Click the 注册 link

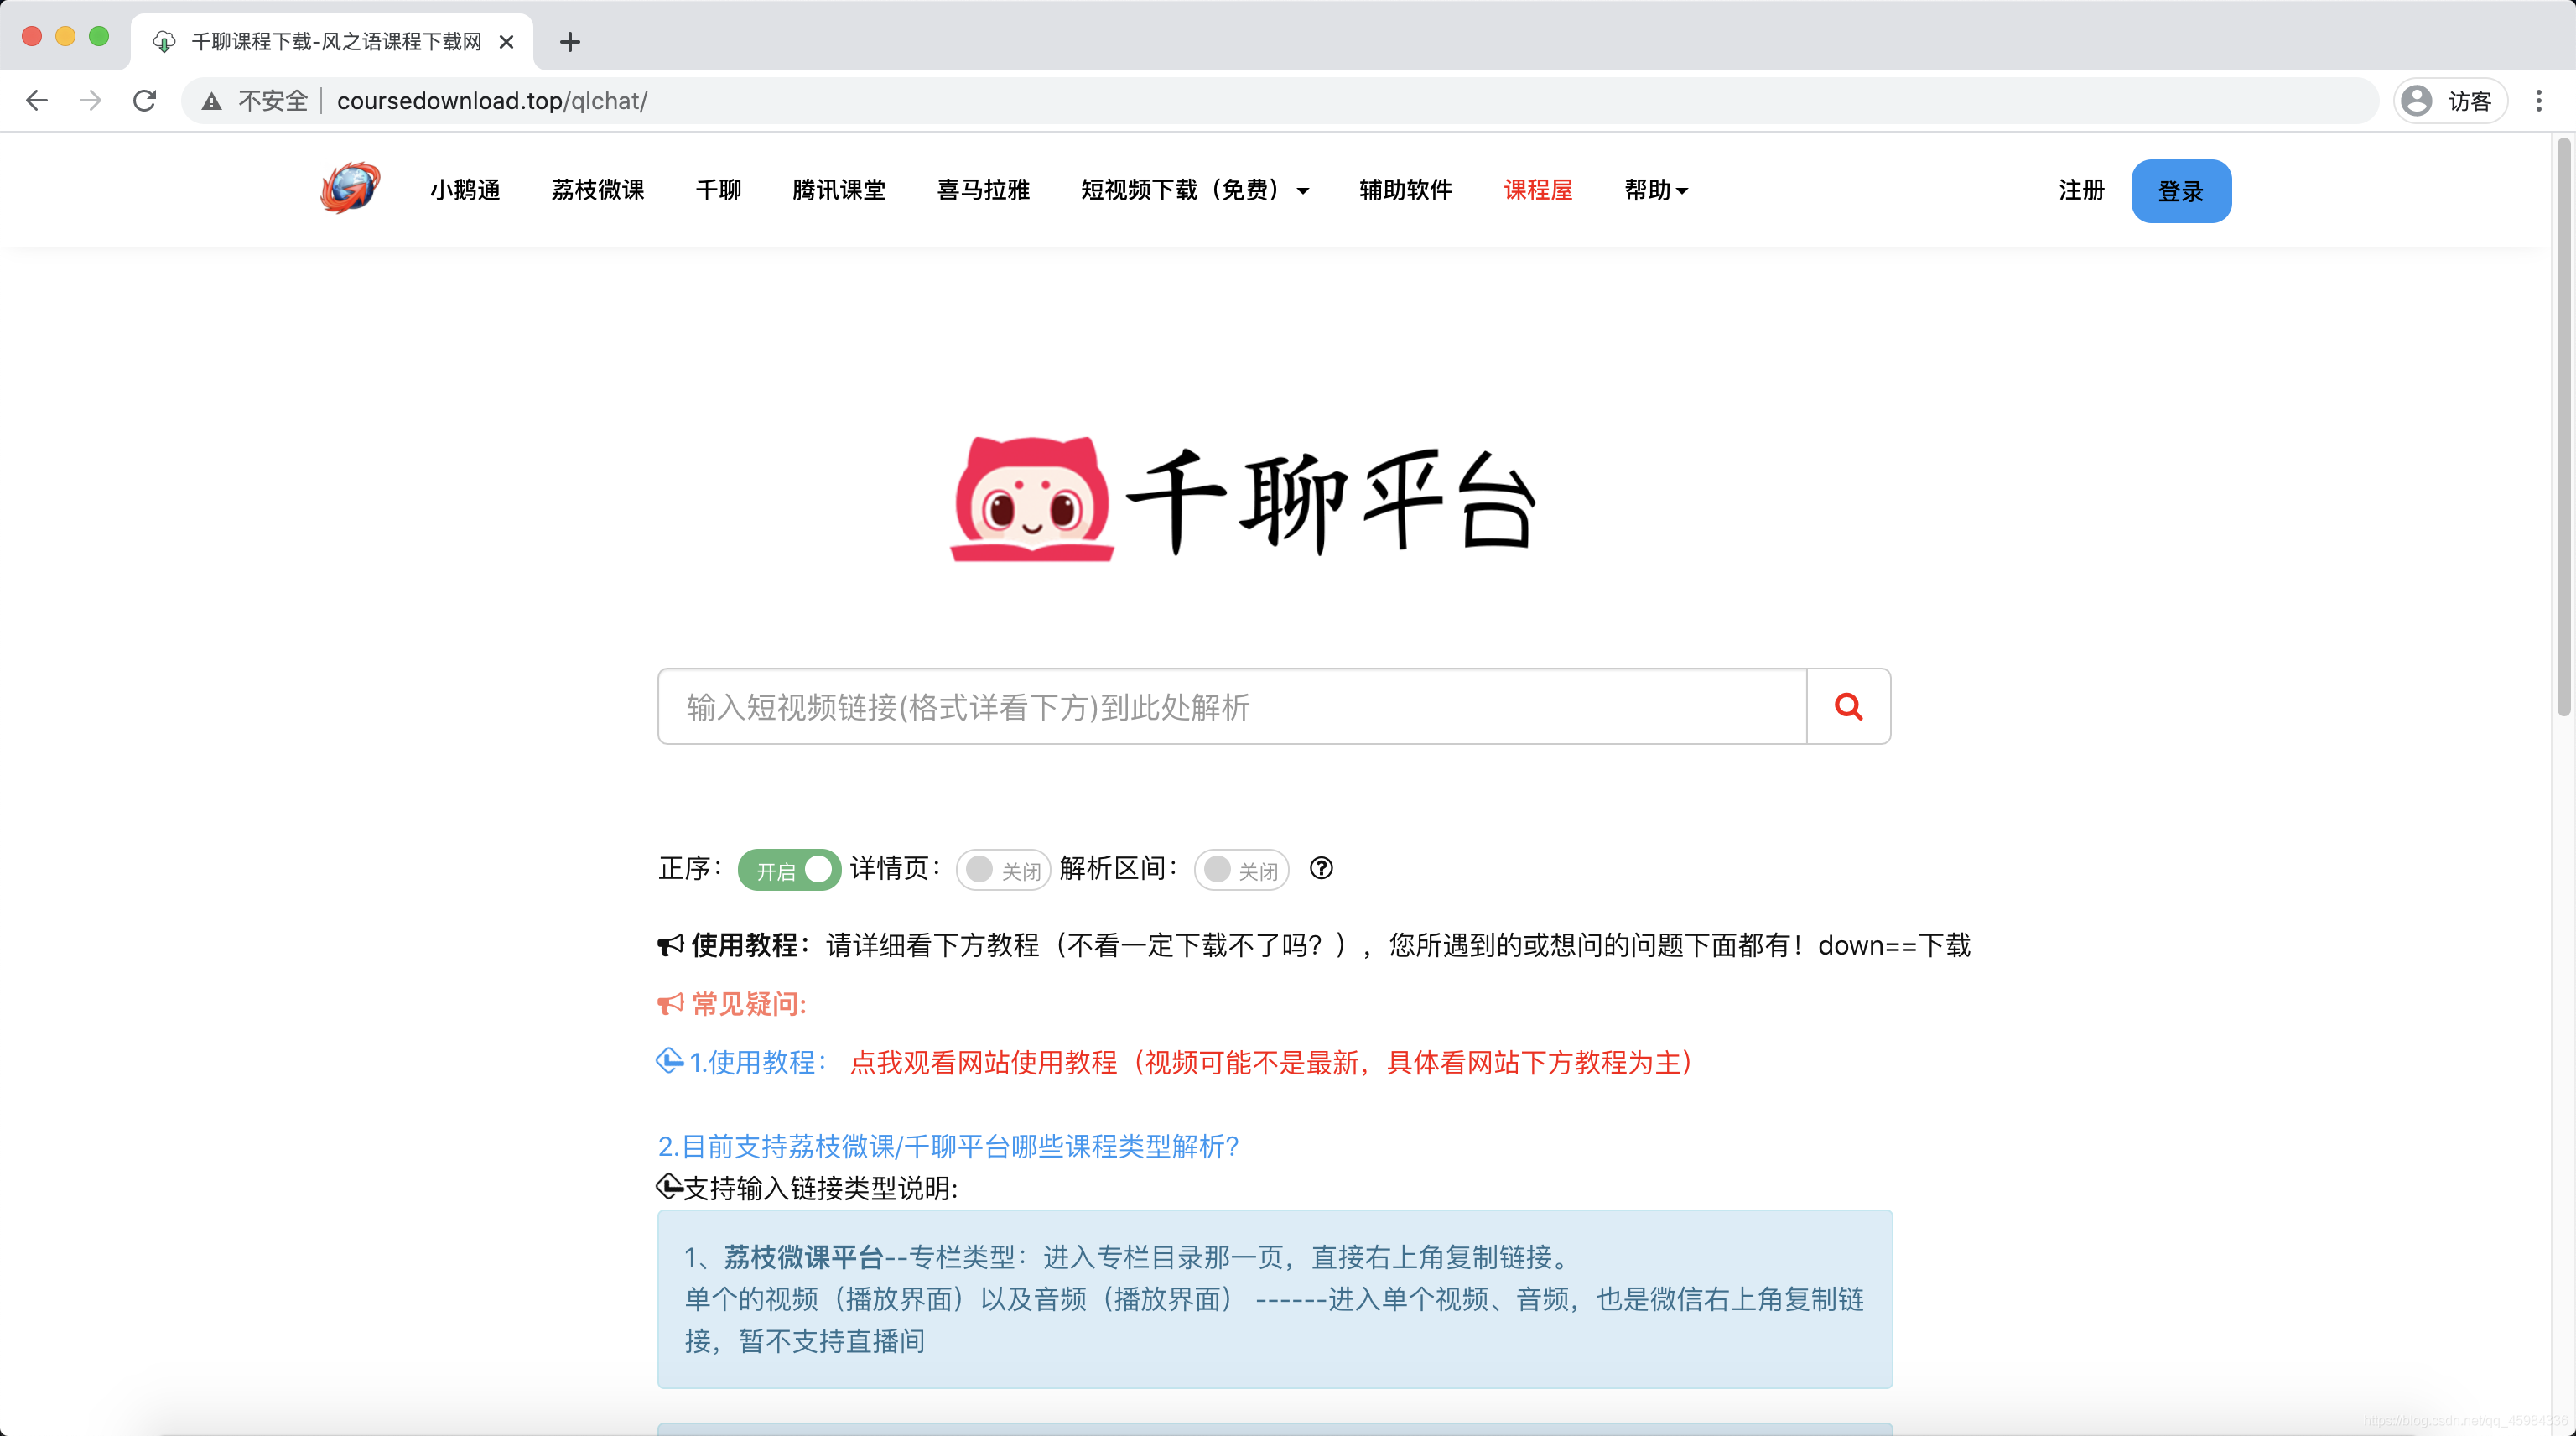[2081, 190]
